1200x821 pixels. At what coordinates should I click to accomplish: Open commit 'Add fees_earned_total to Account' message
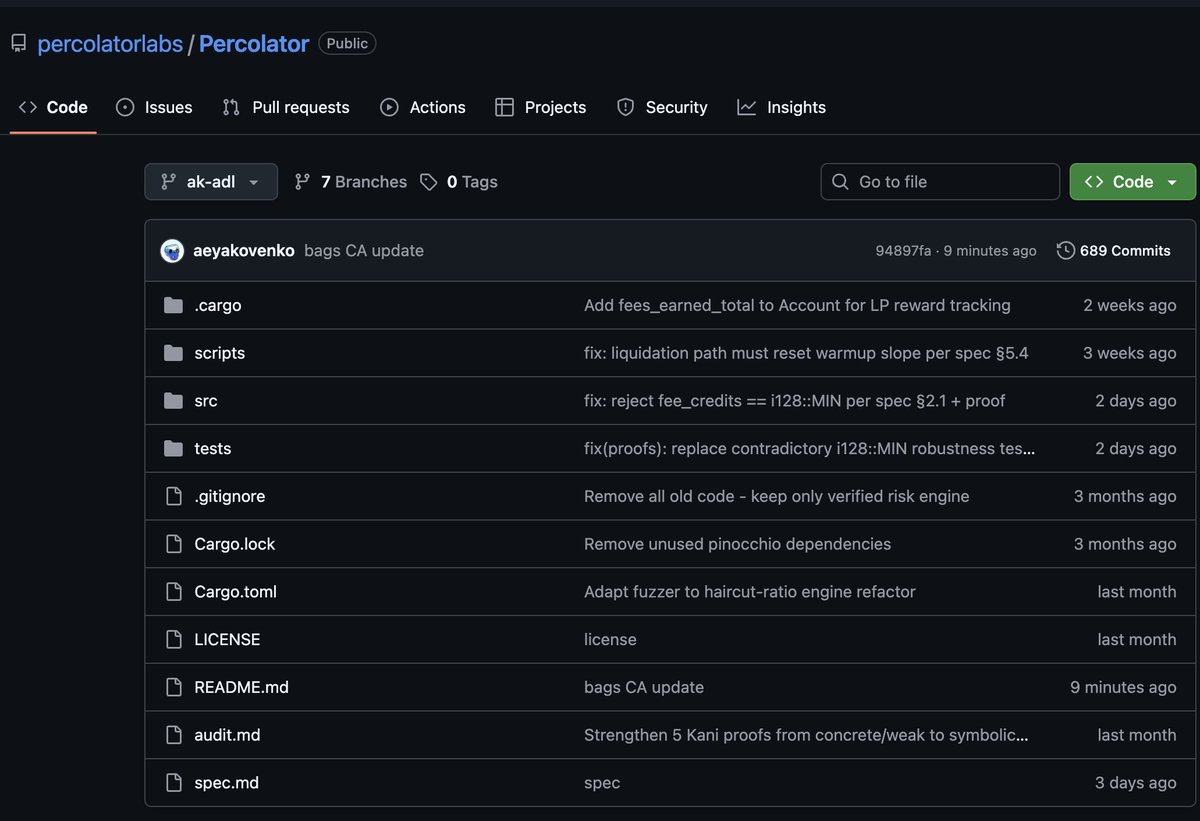797,305
